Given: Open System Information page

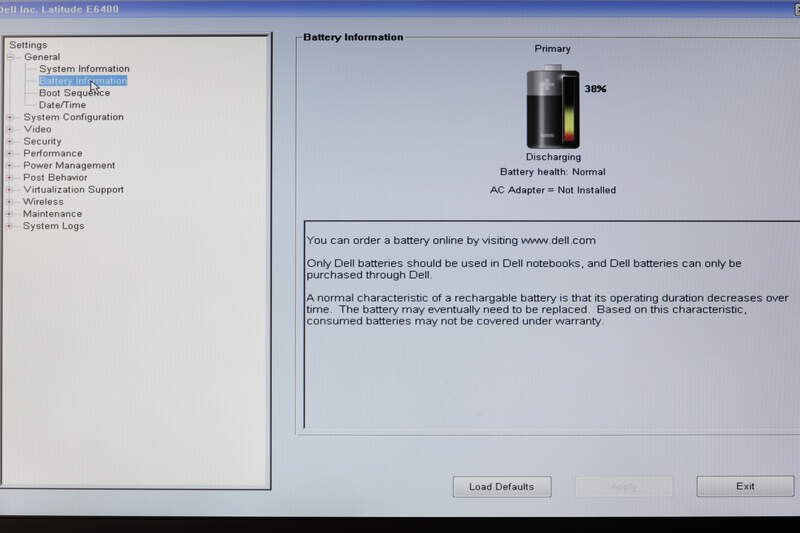Looking at the screenshot, I should point(84,69).
